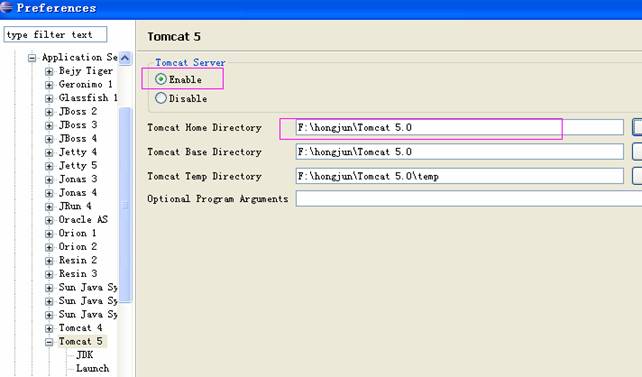Image resolution: width=642 pixels, height=377 pixels.
Task: Expand the Orion 2 node
Action: point(49,247)
